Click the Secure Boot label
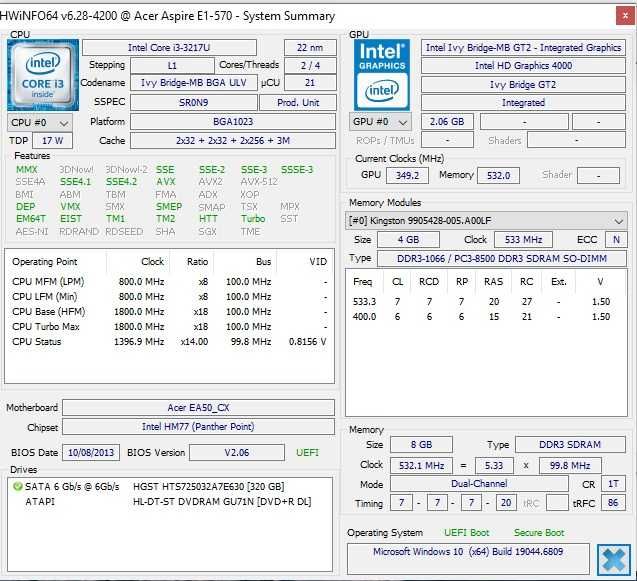The image size is (637, 581). pos(539,533)
